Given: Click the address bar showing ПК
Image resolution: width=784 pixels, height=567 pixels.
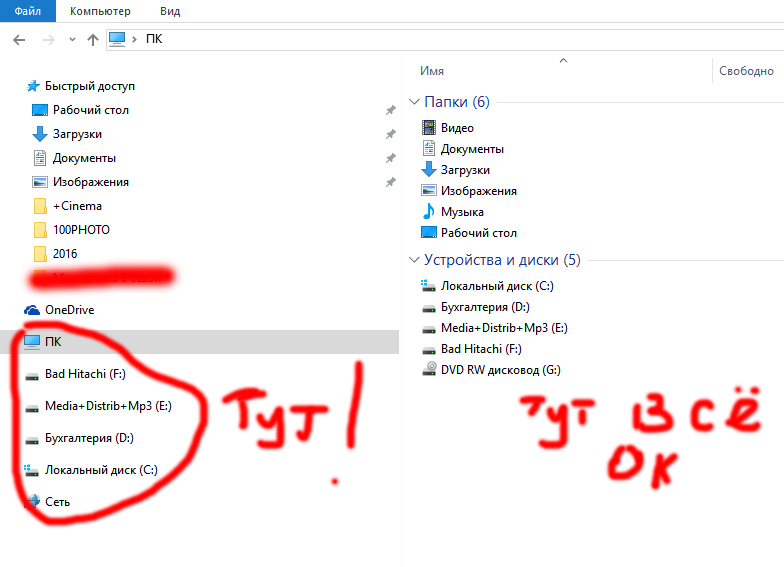Looking at the screenshot, I should [400, 39].
